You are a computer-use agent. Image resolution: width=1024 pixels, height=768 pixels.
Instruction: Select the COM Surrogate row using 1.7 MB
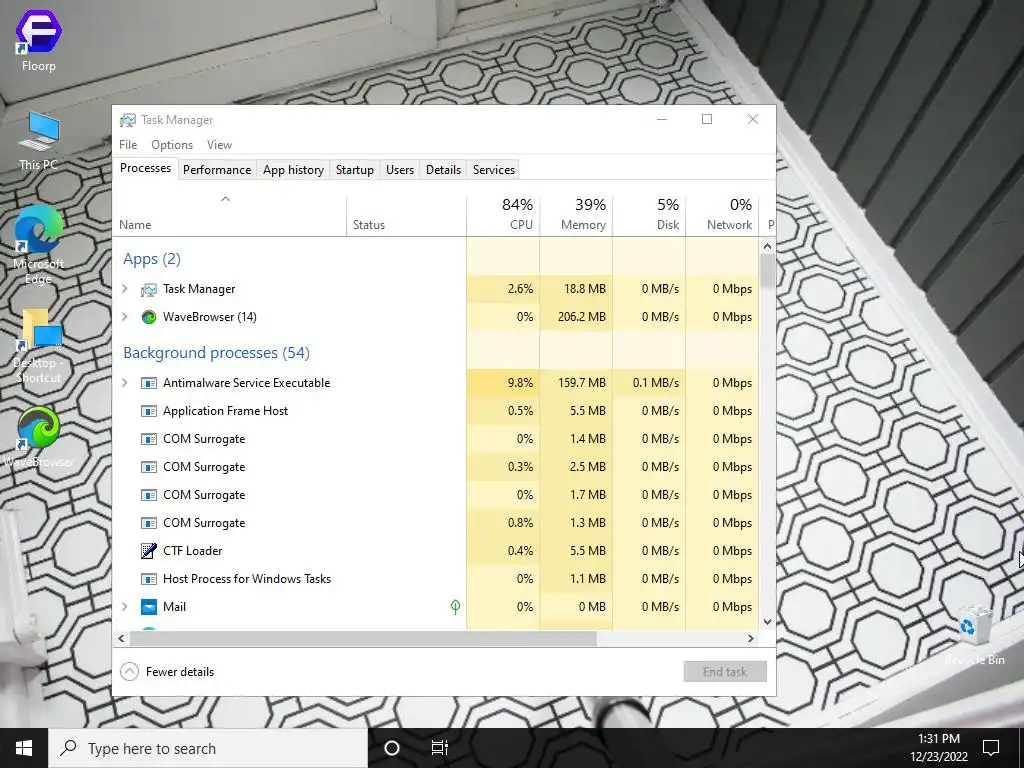(x=436, y=495)
